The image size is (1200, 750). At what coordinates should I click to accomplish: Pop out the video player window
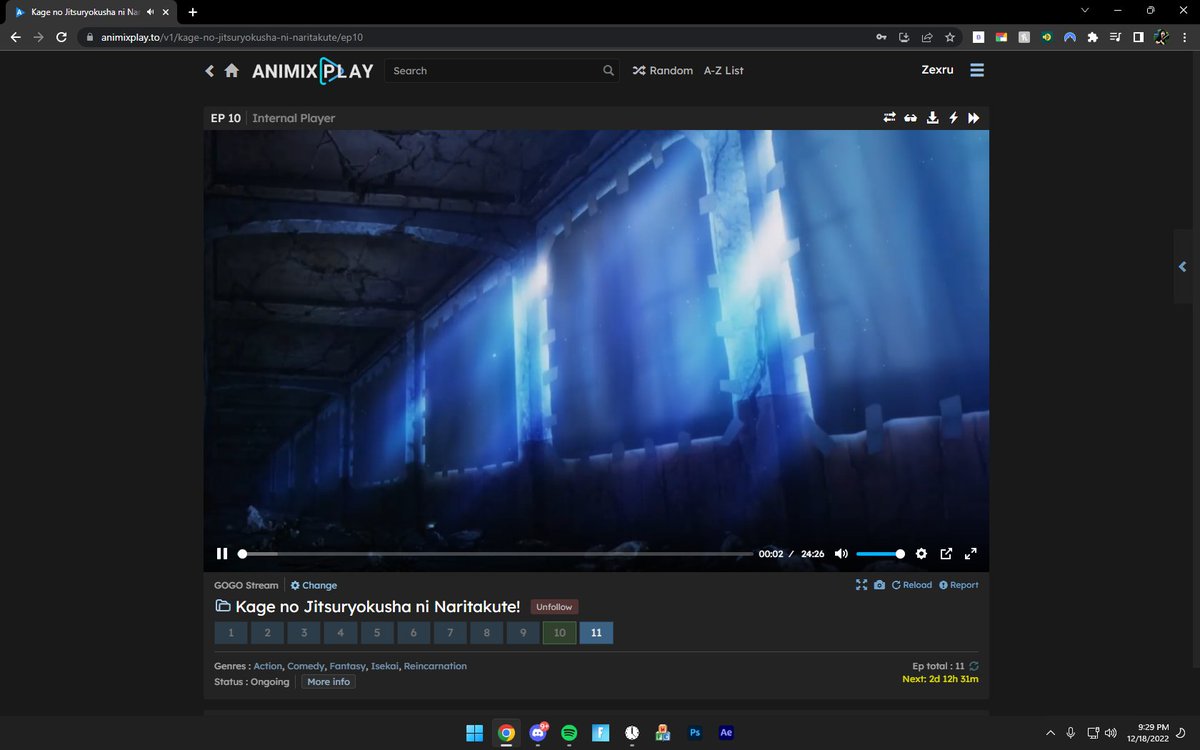point(946,554)
